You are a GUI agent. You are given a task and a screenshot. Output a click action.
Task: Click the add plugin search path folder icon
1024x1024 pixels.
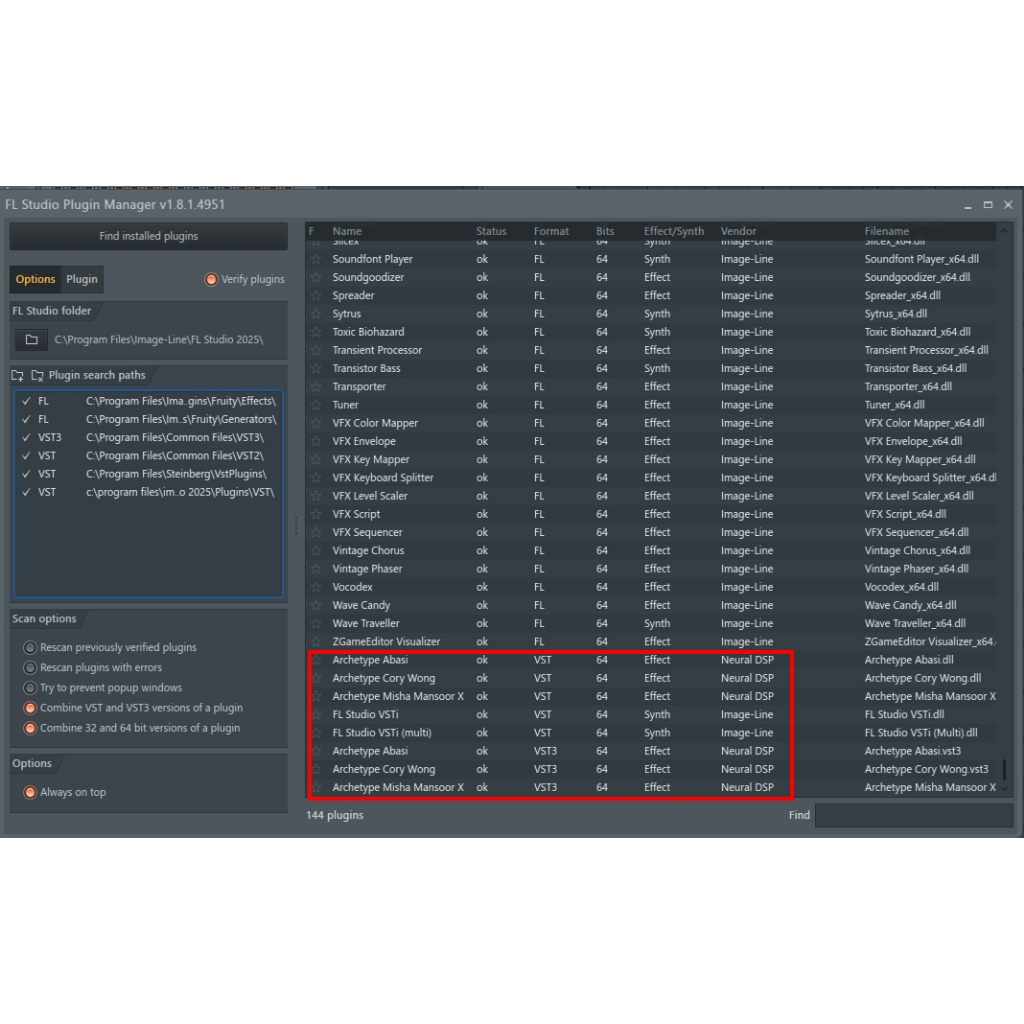point(18,376)
